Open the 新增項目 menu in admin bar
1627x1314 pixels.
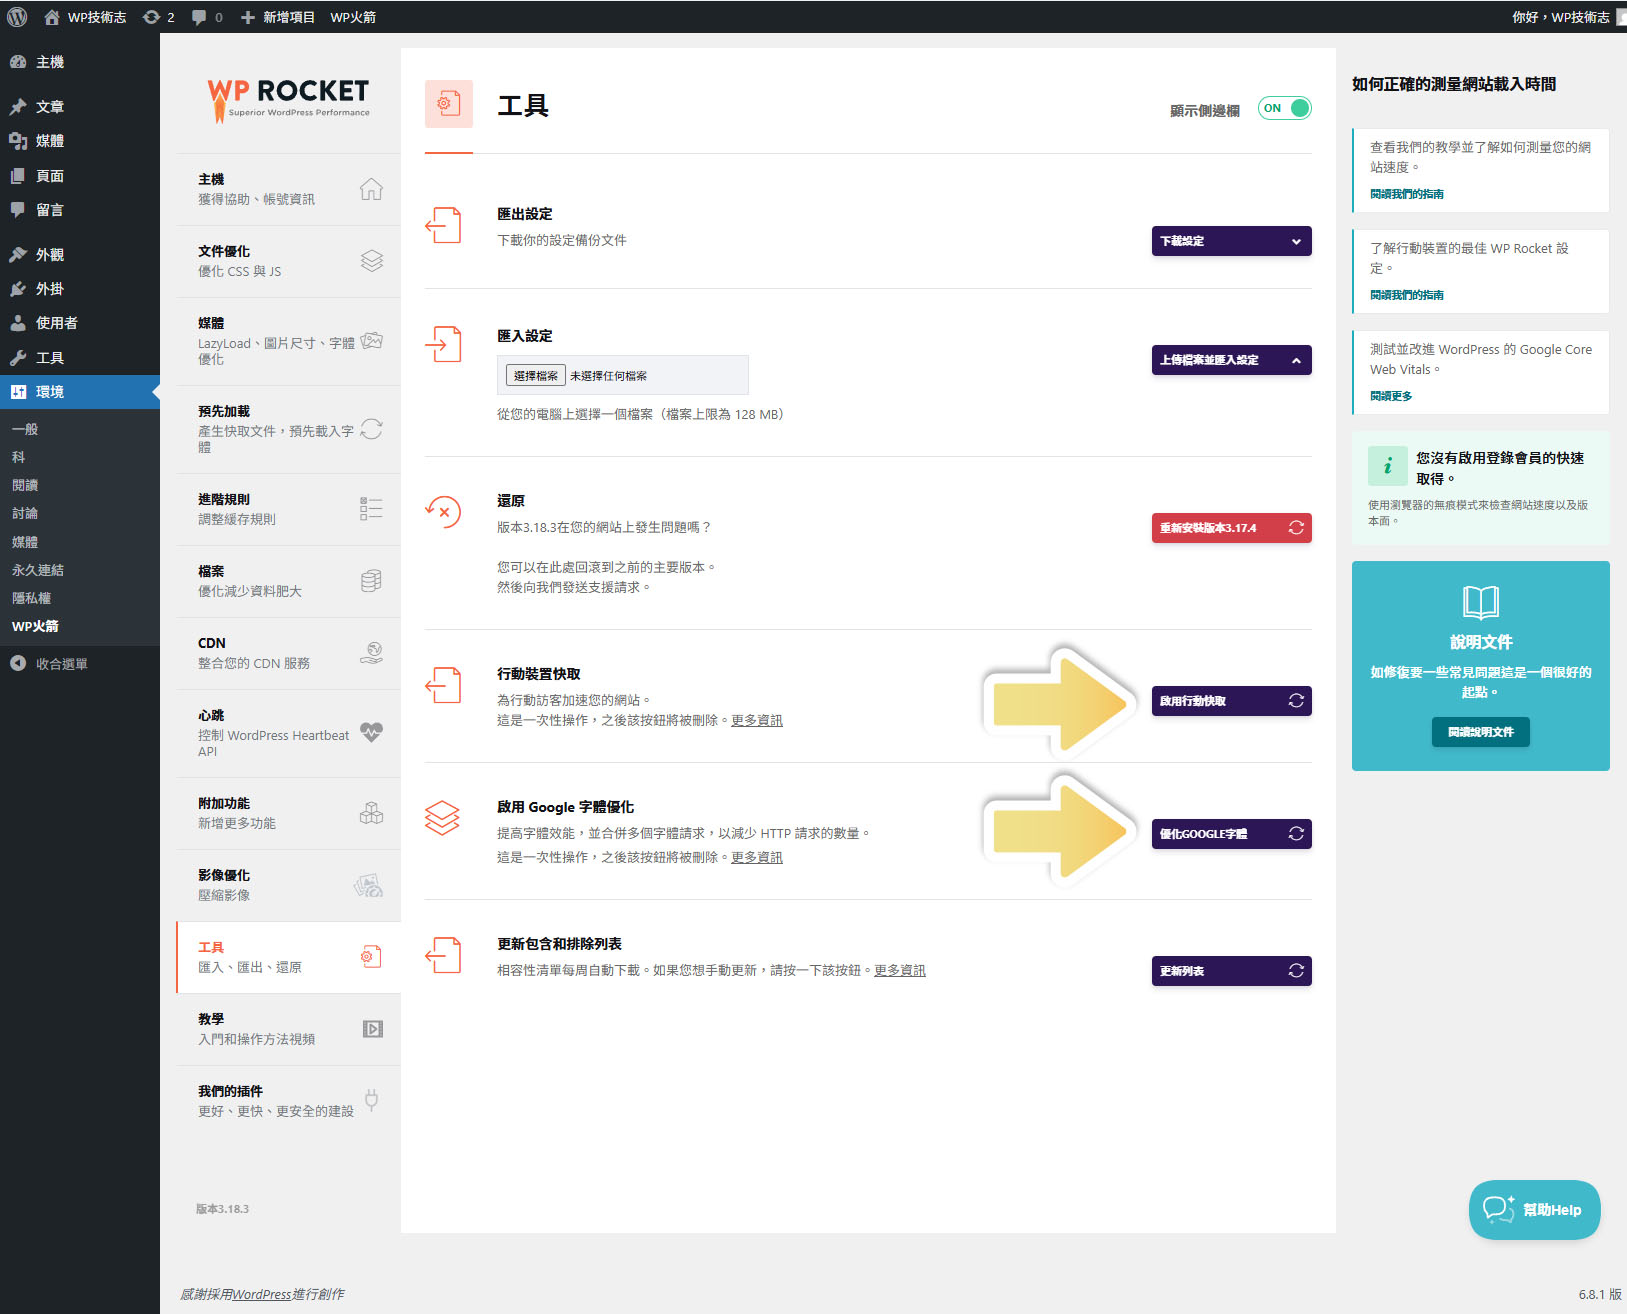277,17
